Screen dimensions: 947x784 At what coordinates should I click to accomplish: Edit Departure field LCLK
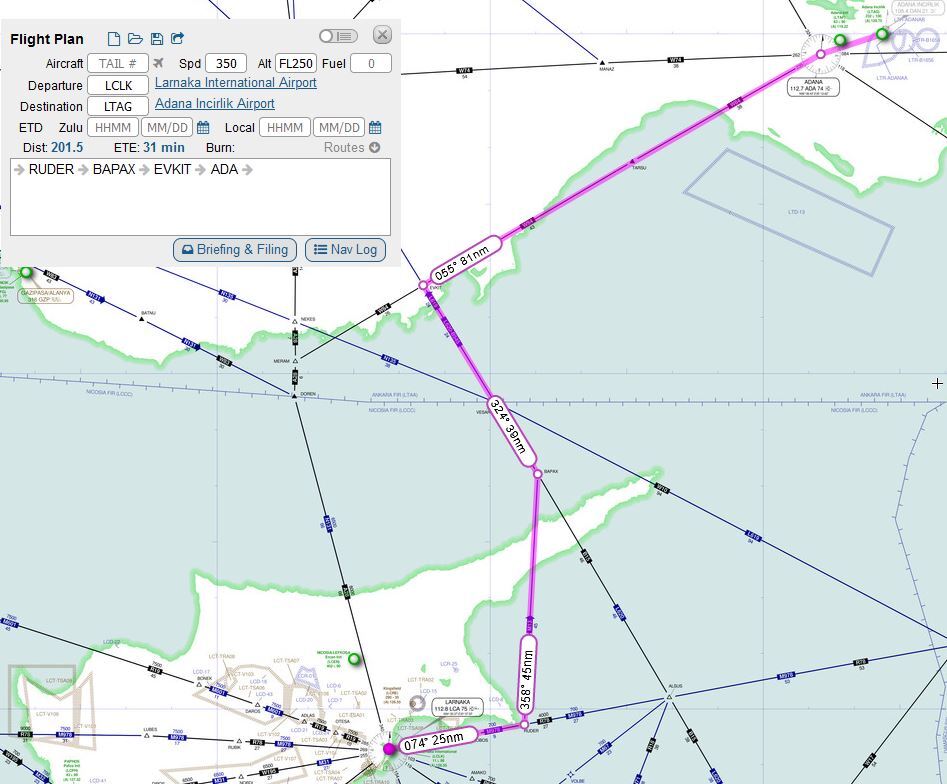[118, 85]
